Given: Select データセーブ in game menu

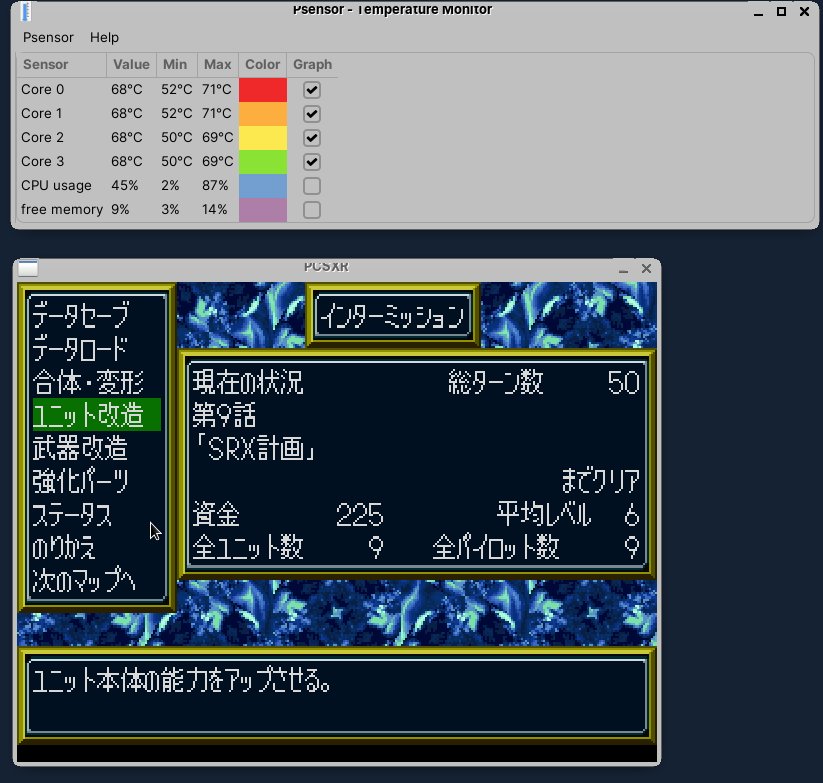Looking at the screenshot, I should pos(80,315).
